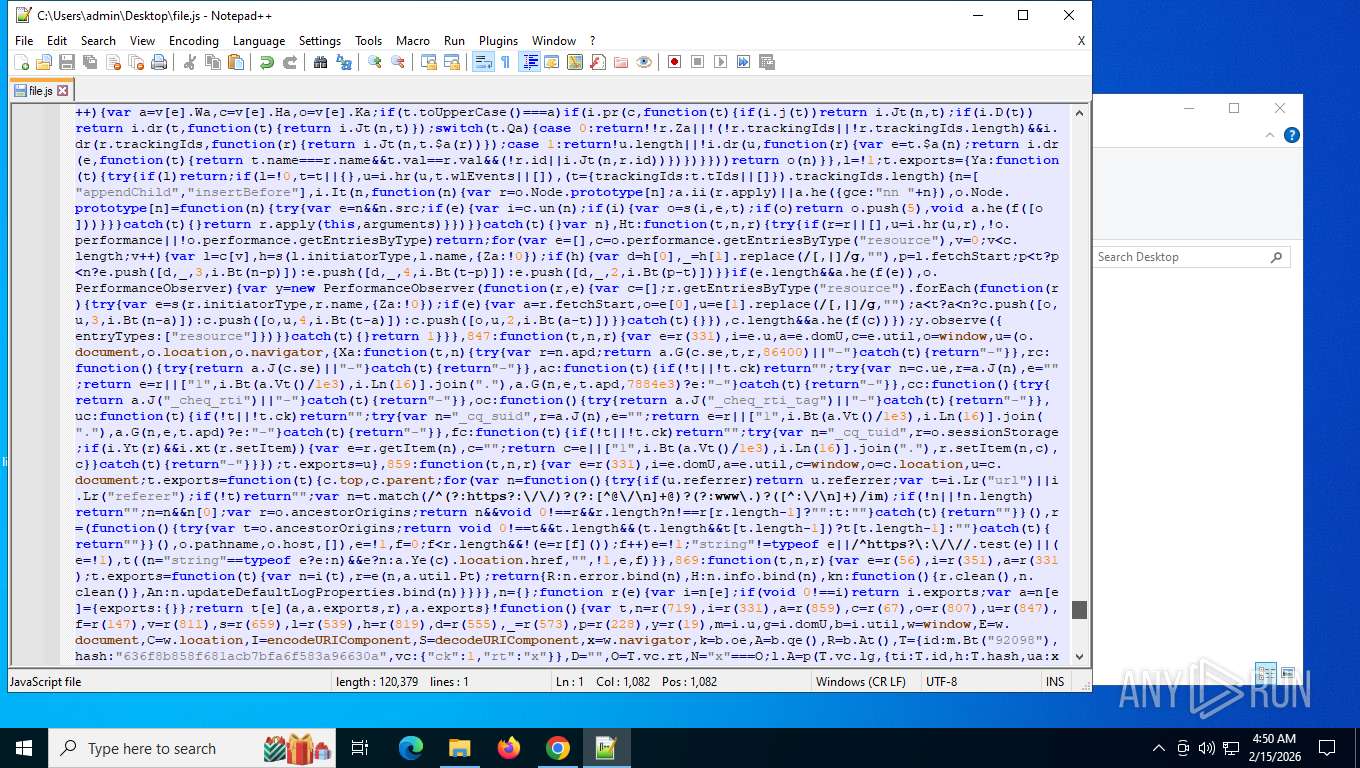
Task: Show the Document Map panel
Action: (x=574, y=62)
